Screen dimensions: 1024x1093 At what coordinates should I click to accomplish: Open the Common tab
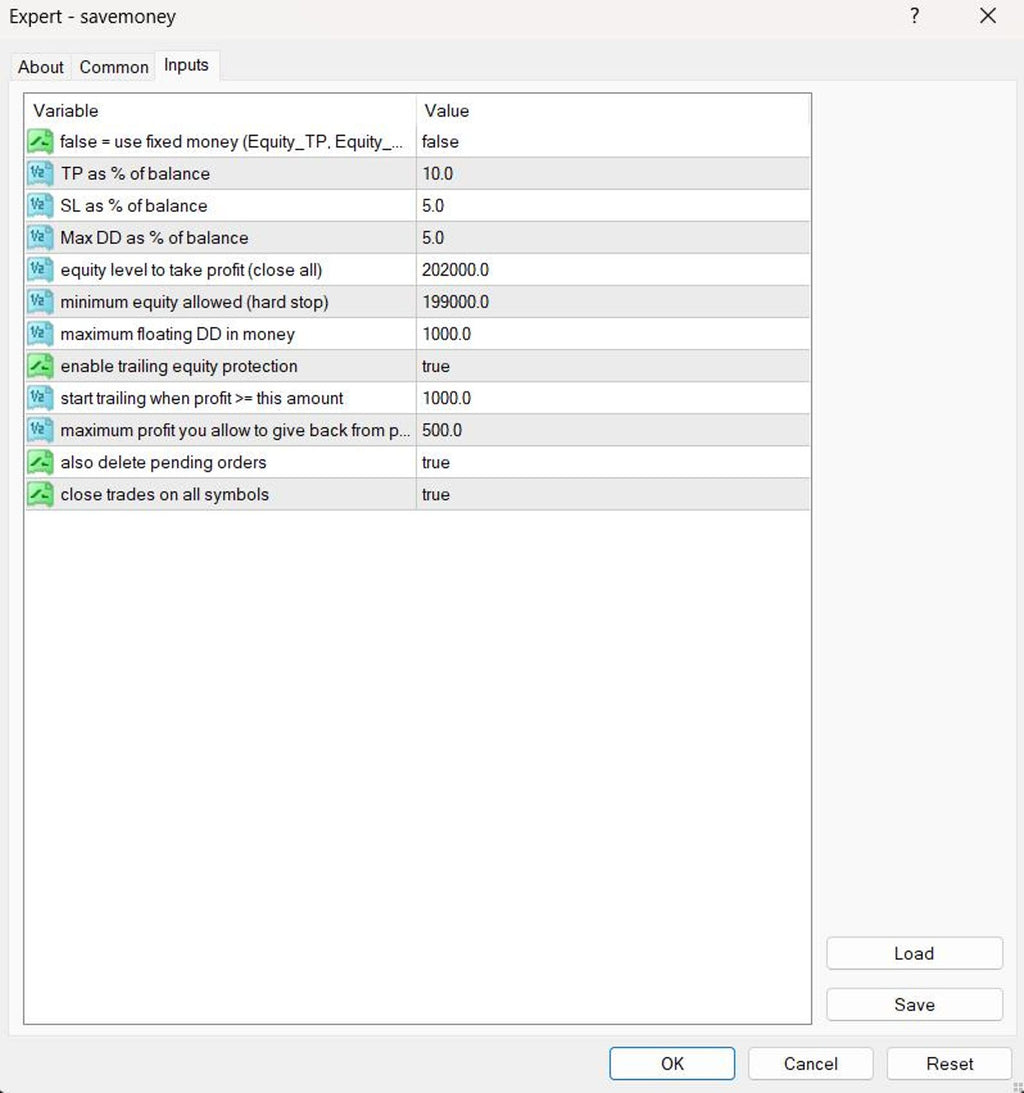click(x=114, y=67)
